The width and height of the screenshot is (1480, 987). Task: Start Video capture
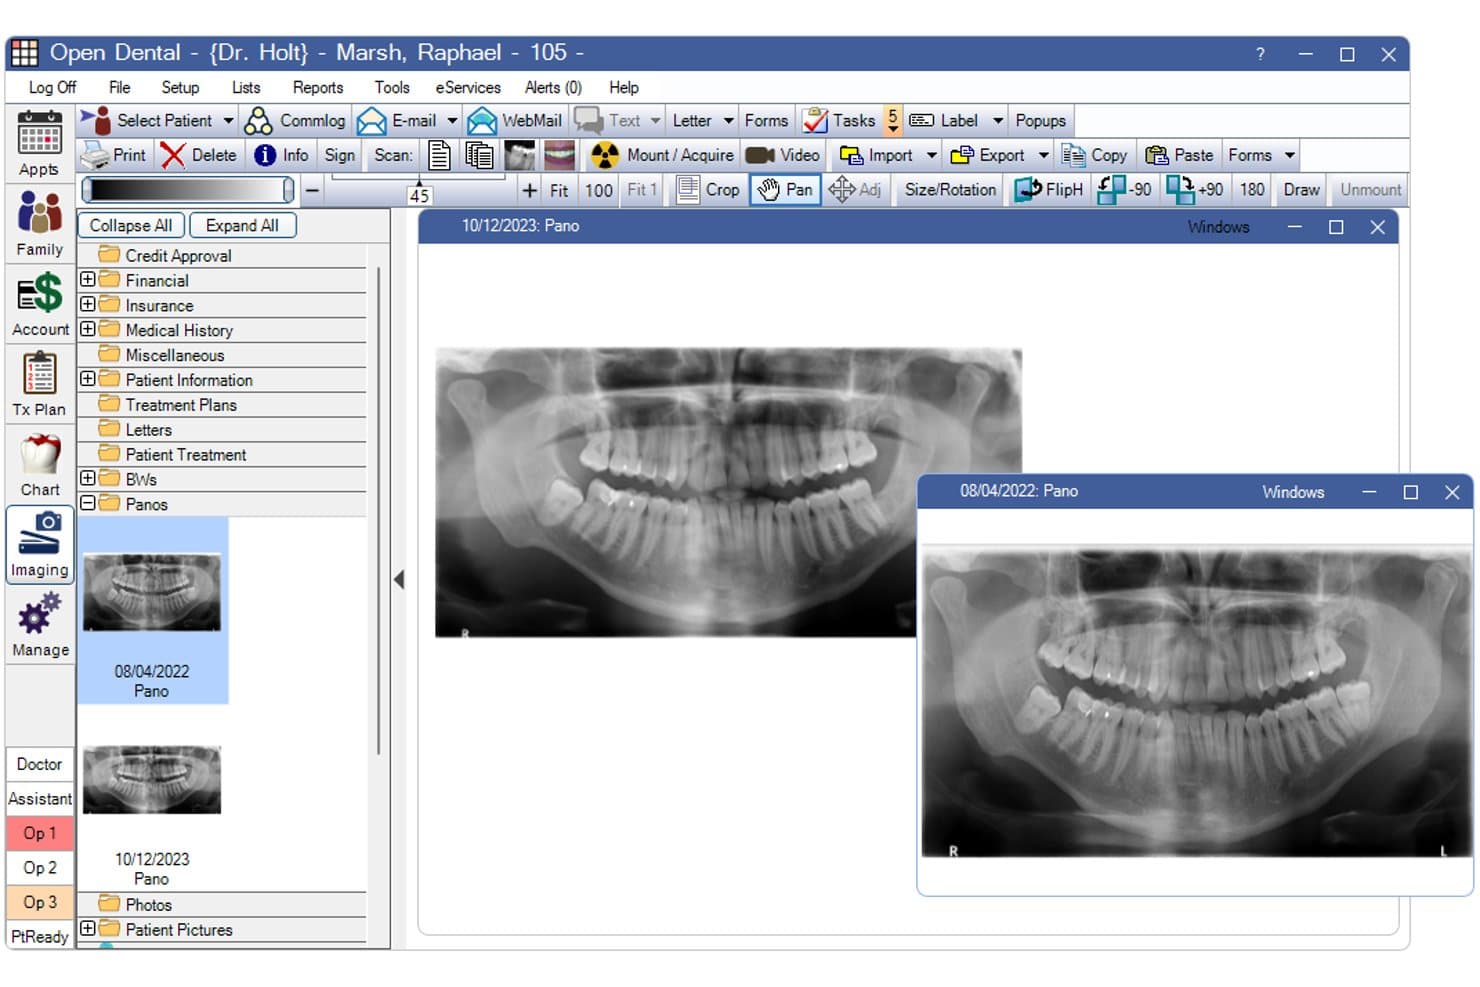[783, 155]
